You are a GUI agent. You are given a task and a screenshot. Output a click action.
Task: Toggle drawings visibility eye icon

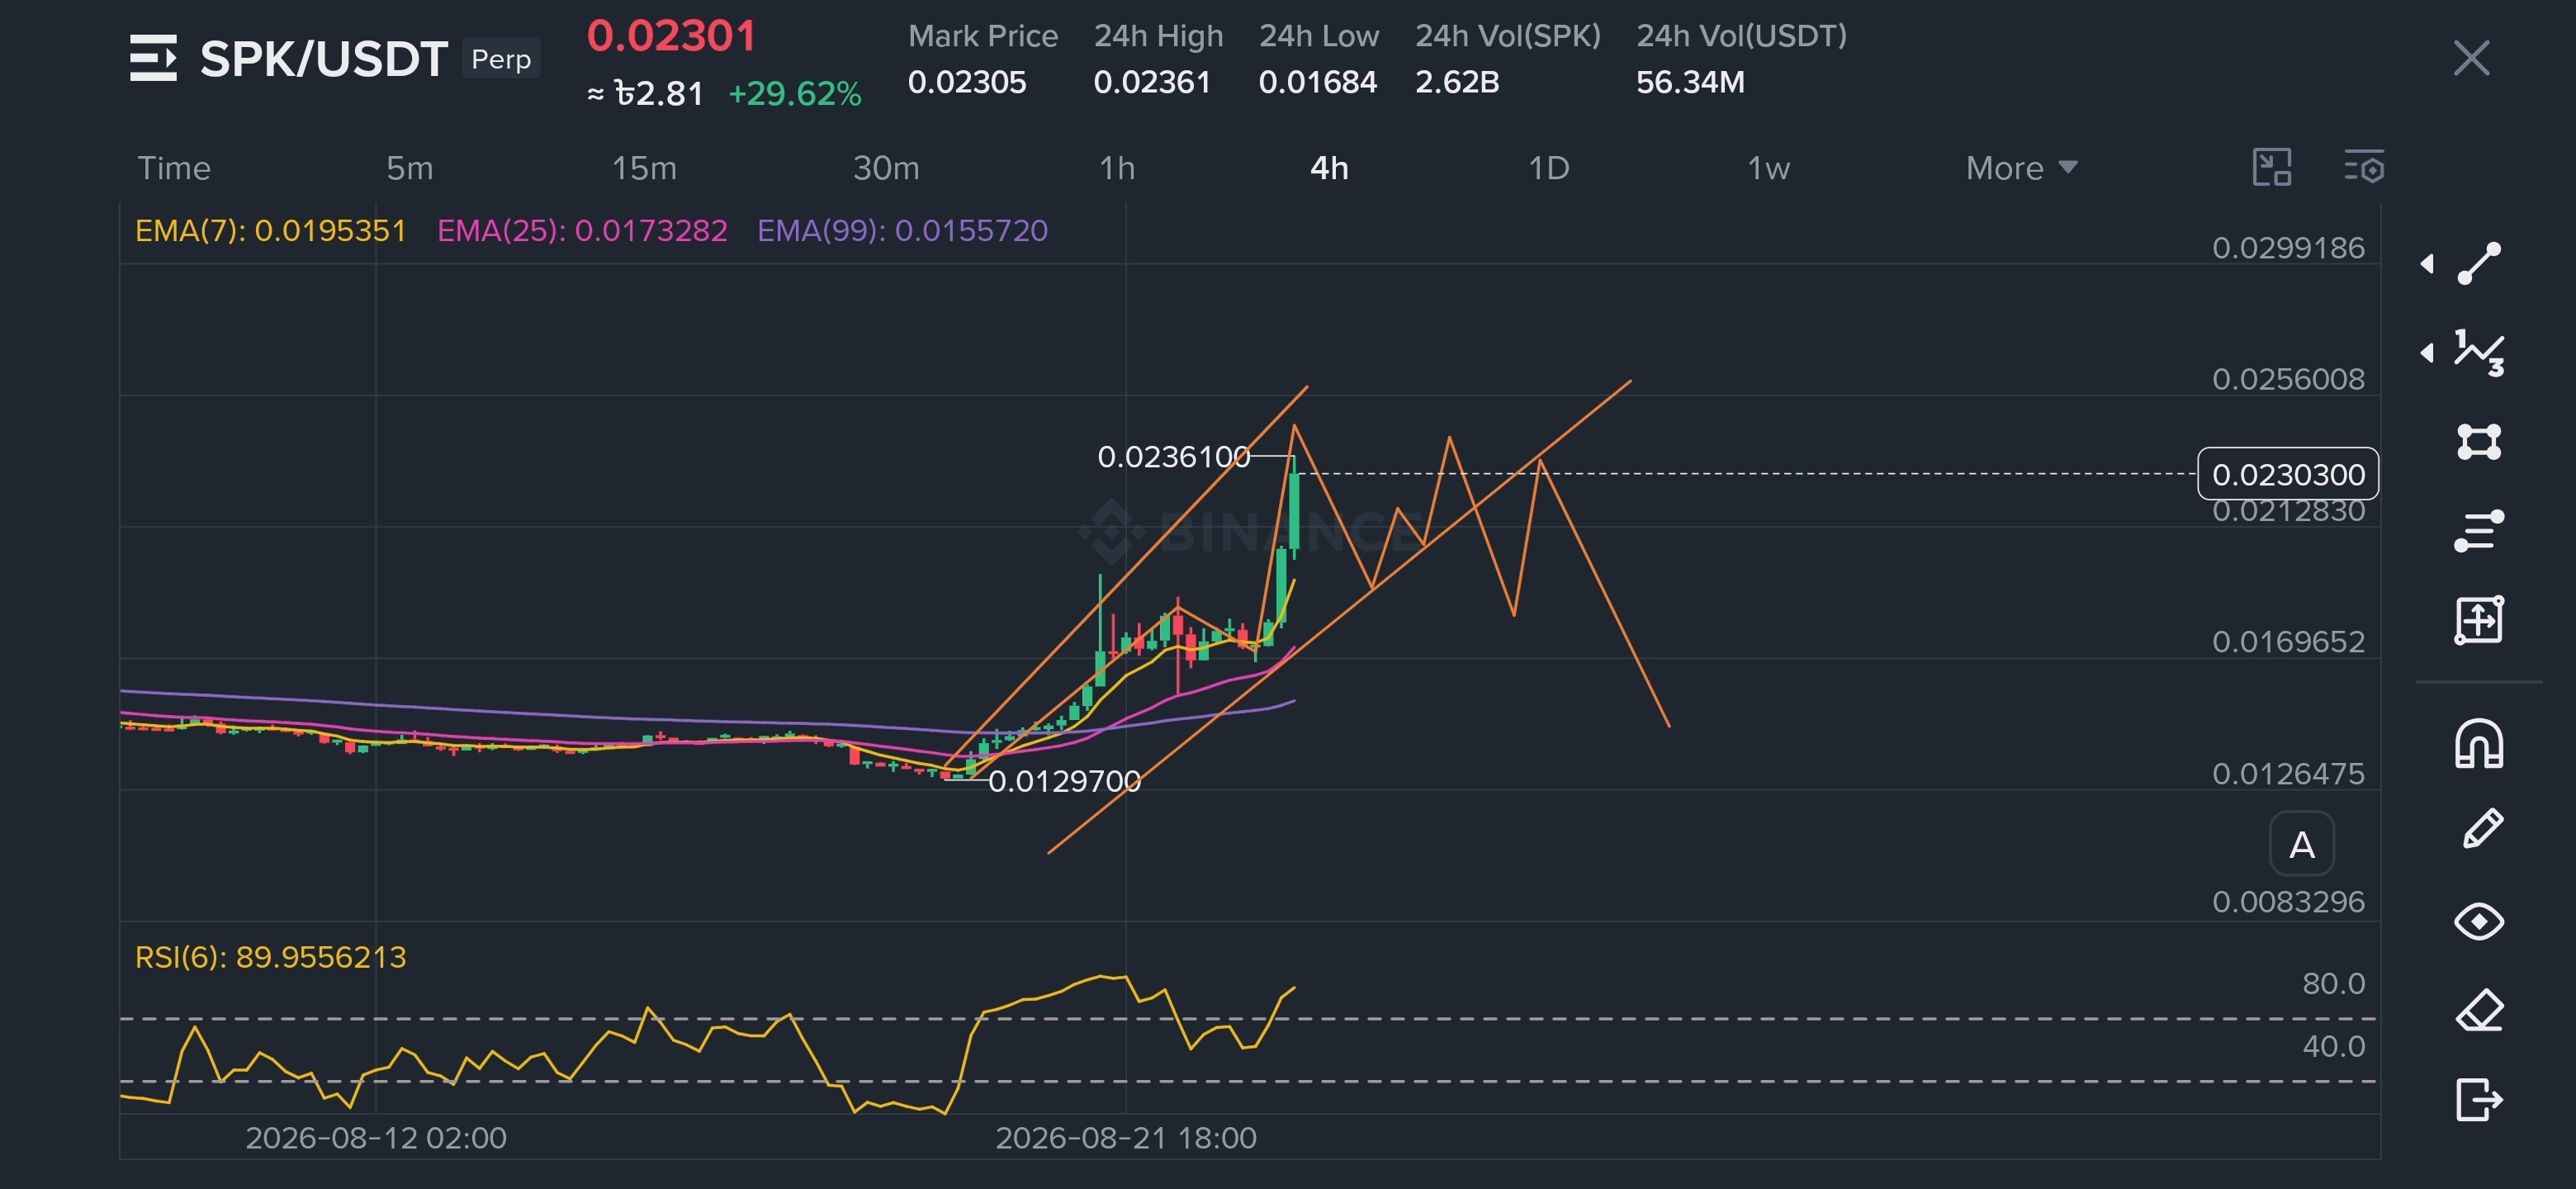[x=2479, y=921]
